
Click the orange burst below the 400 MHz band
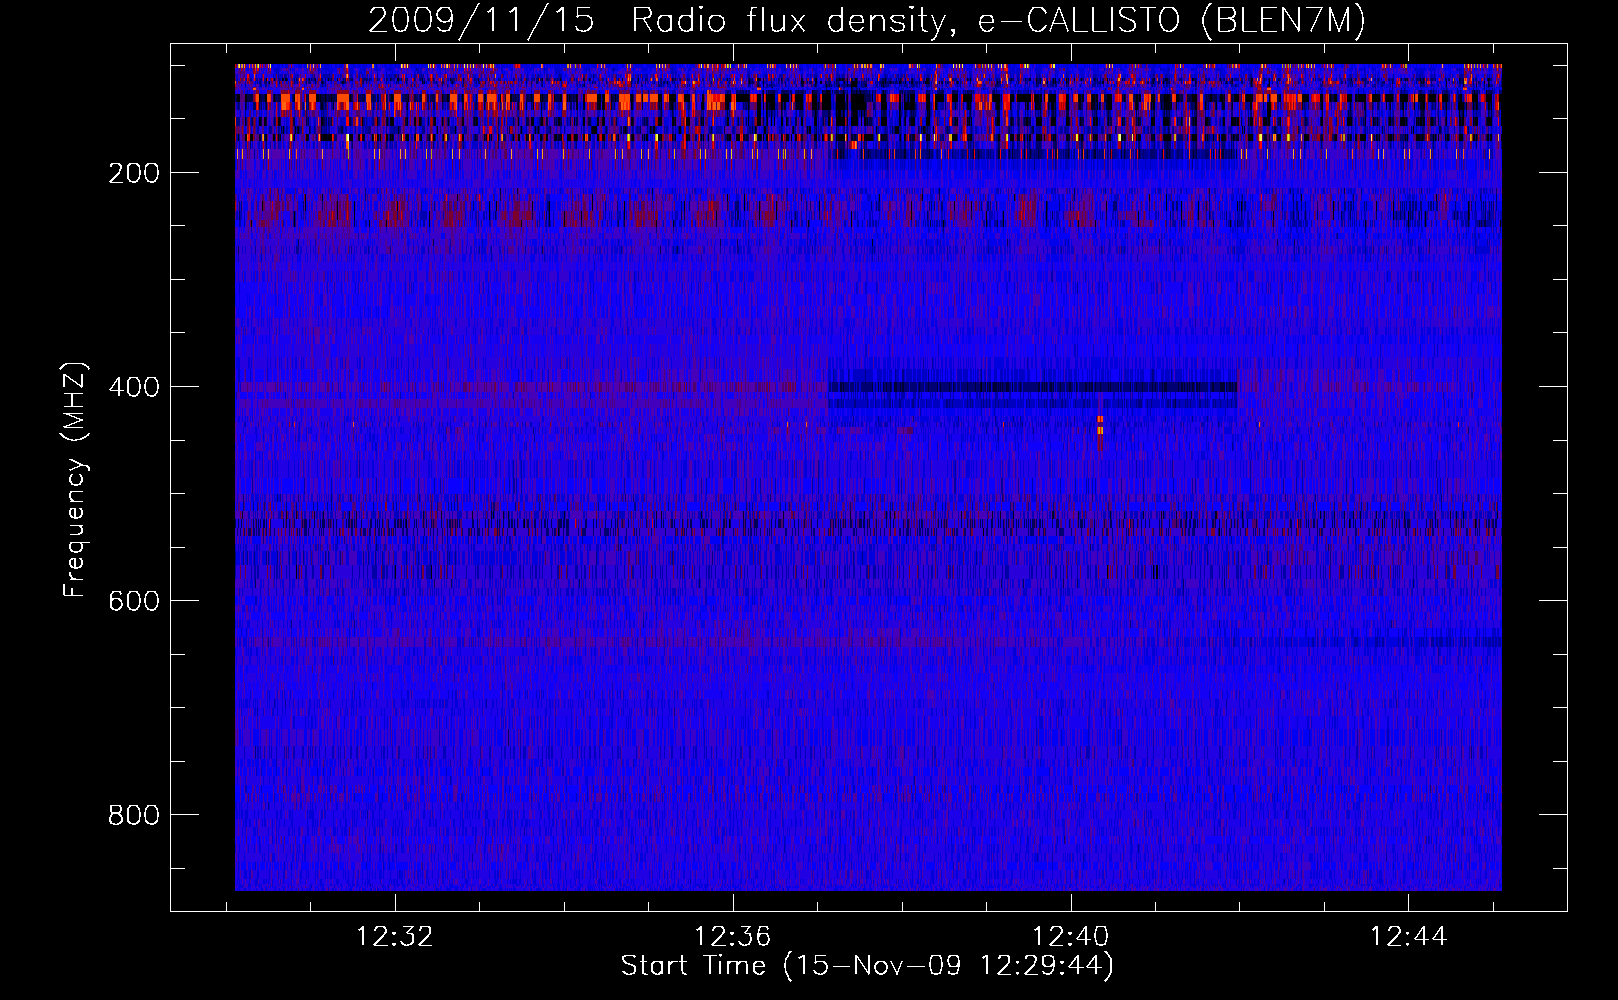1100,427
